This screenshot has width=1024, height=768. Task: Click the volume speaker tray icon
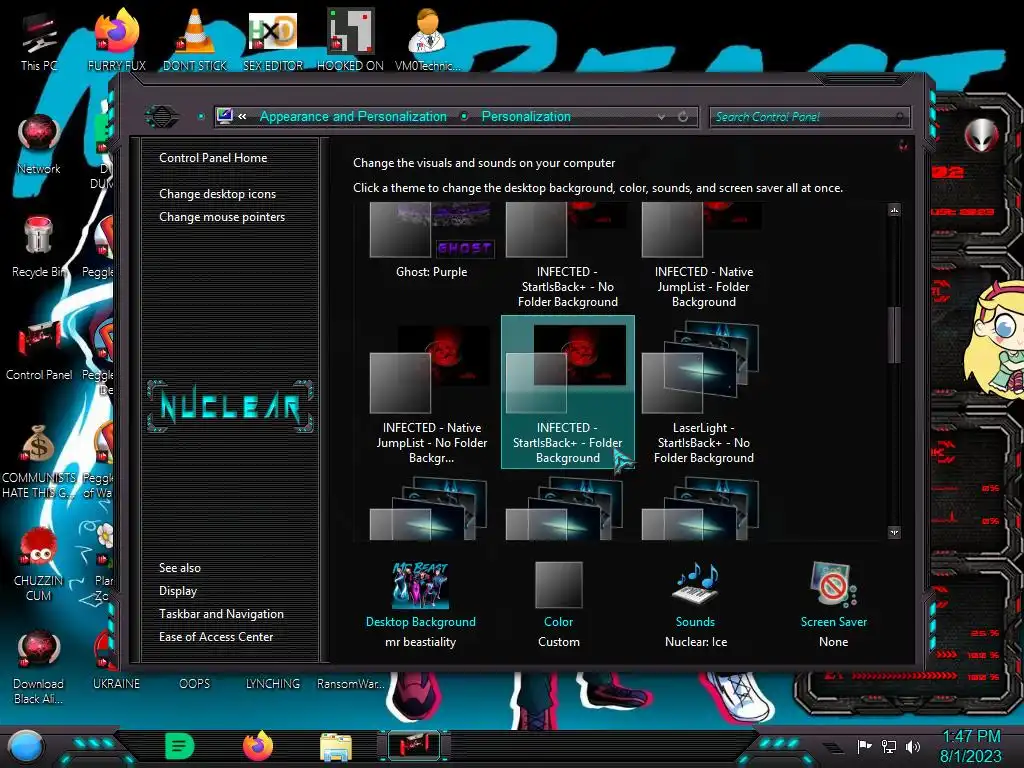[913, 746]
